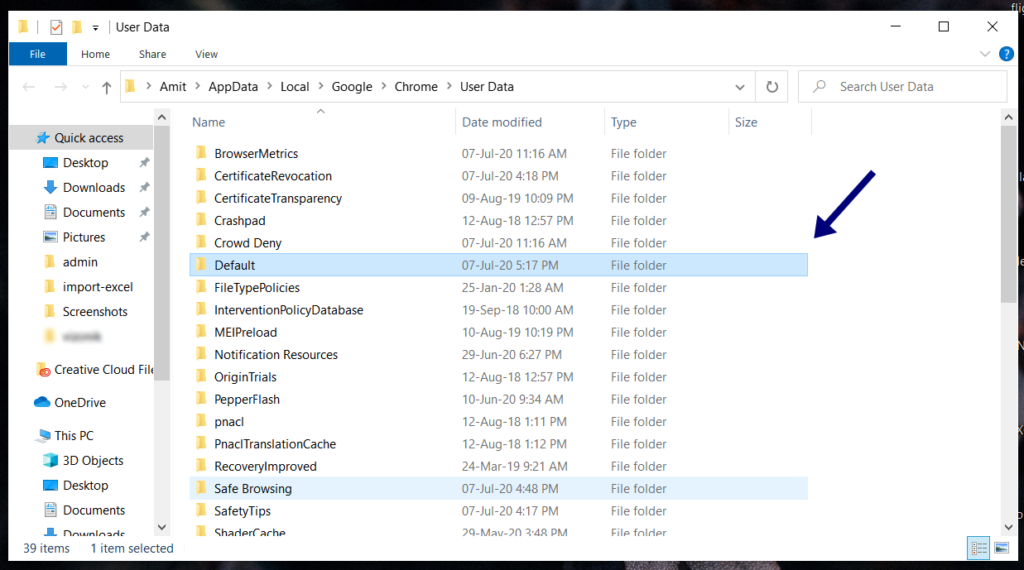Select OneDrive in the navigation pane
Viewport: 1024px width, 570px height.
(x=80, y=402)
